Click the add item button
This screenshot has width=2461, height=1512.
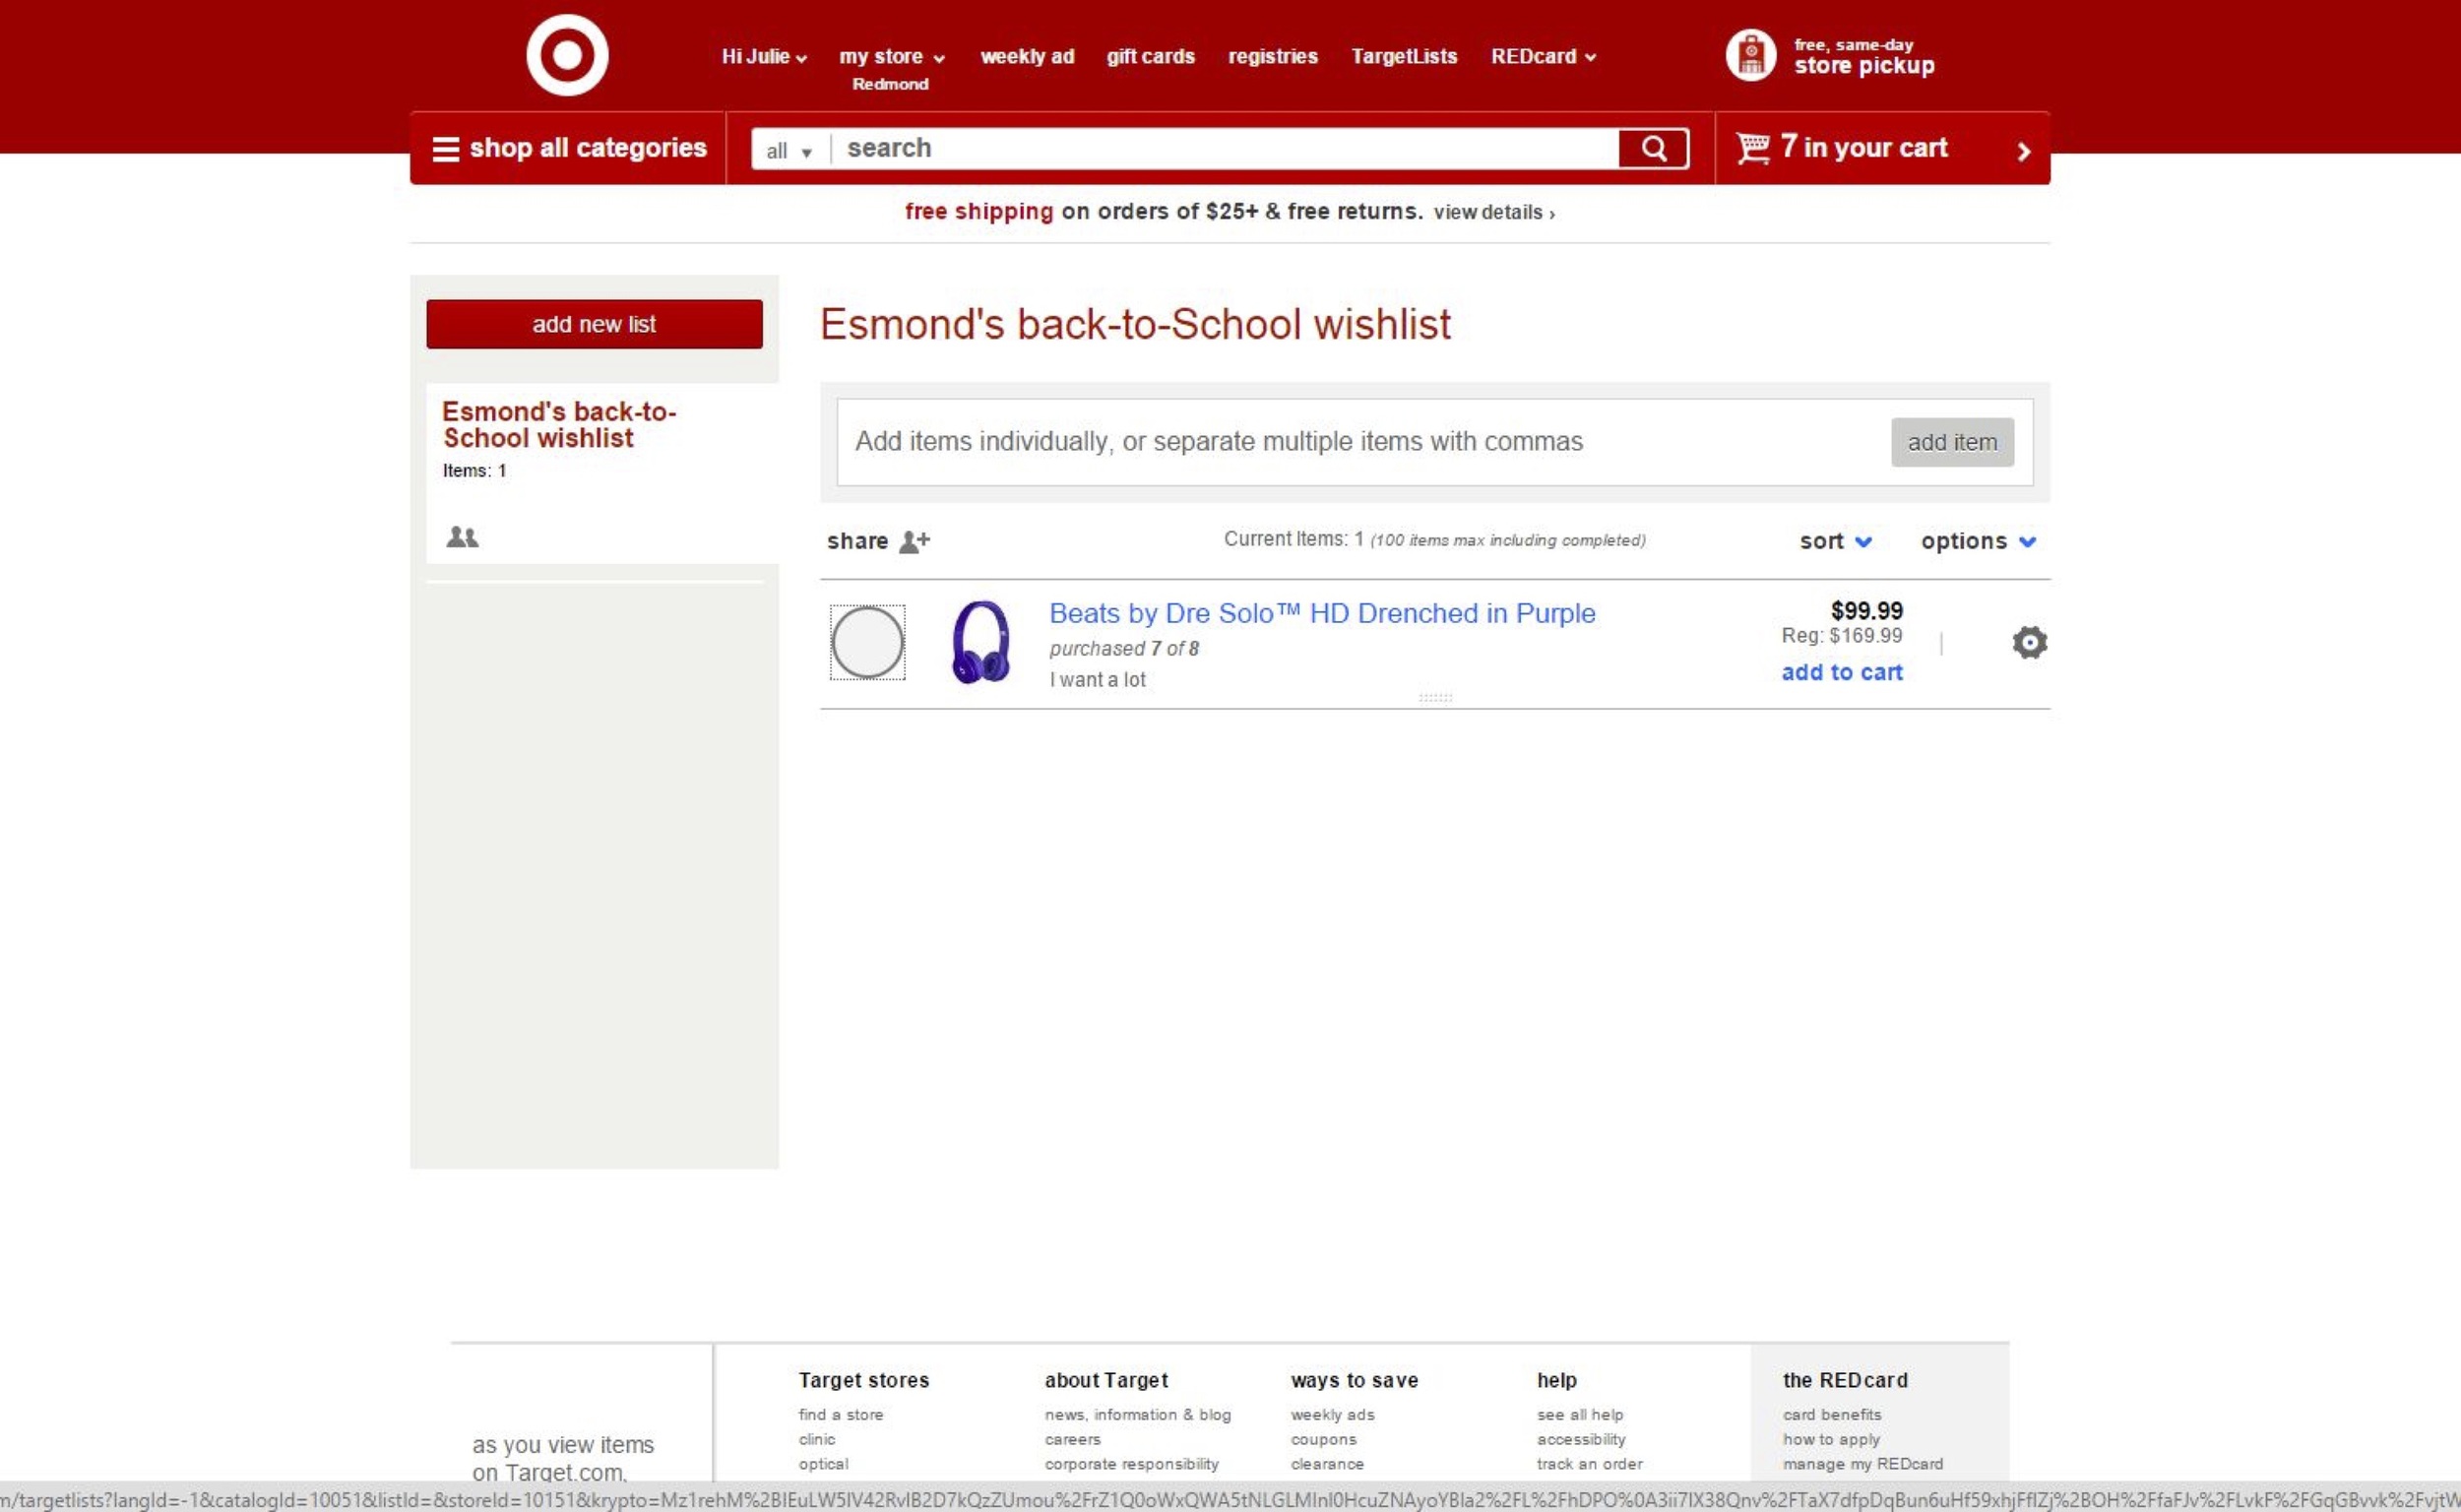(1952, 442)
